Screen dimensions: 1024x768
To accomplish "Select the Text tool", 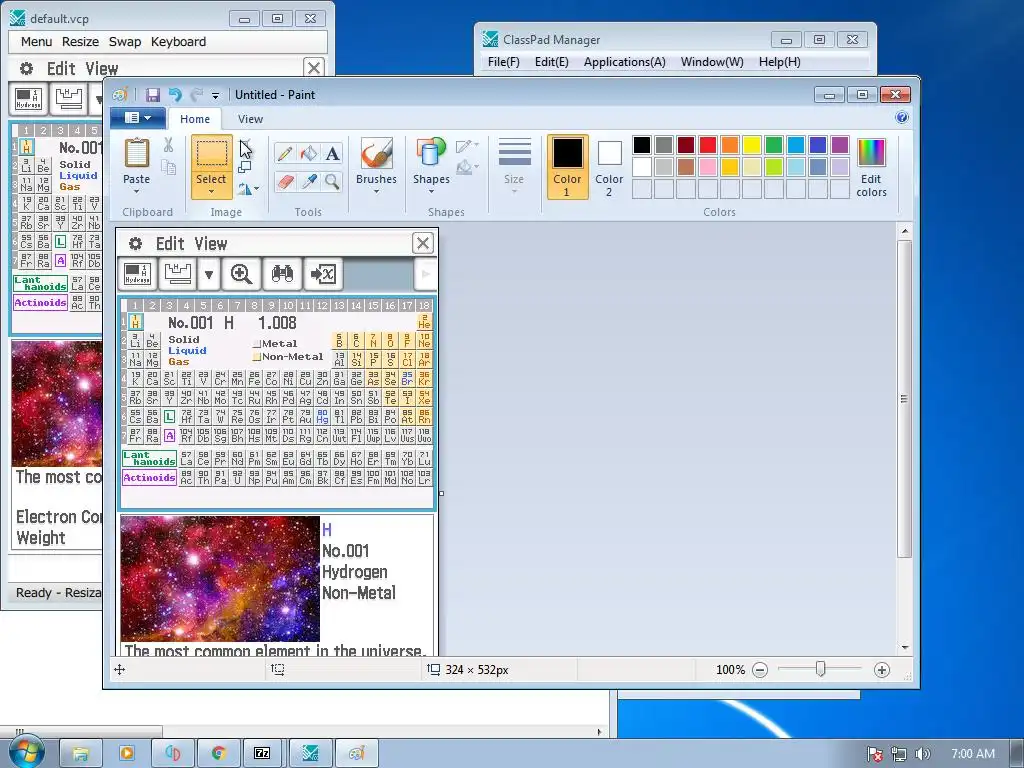I will pyautogui.click(x=332, y=153).
